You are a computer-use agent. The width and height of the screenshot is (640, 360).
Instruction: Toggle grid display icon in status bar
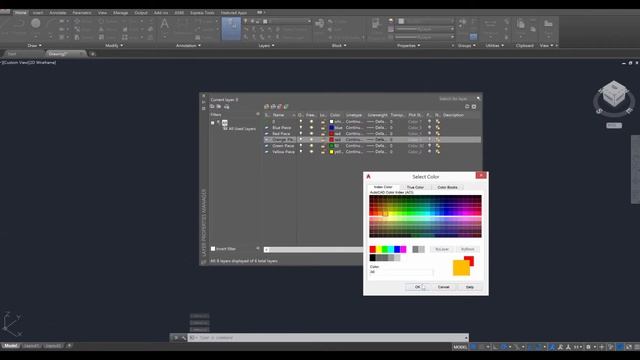tap(473, 347)
